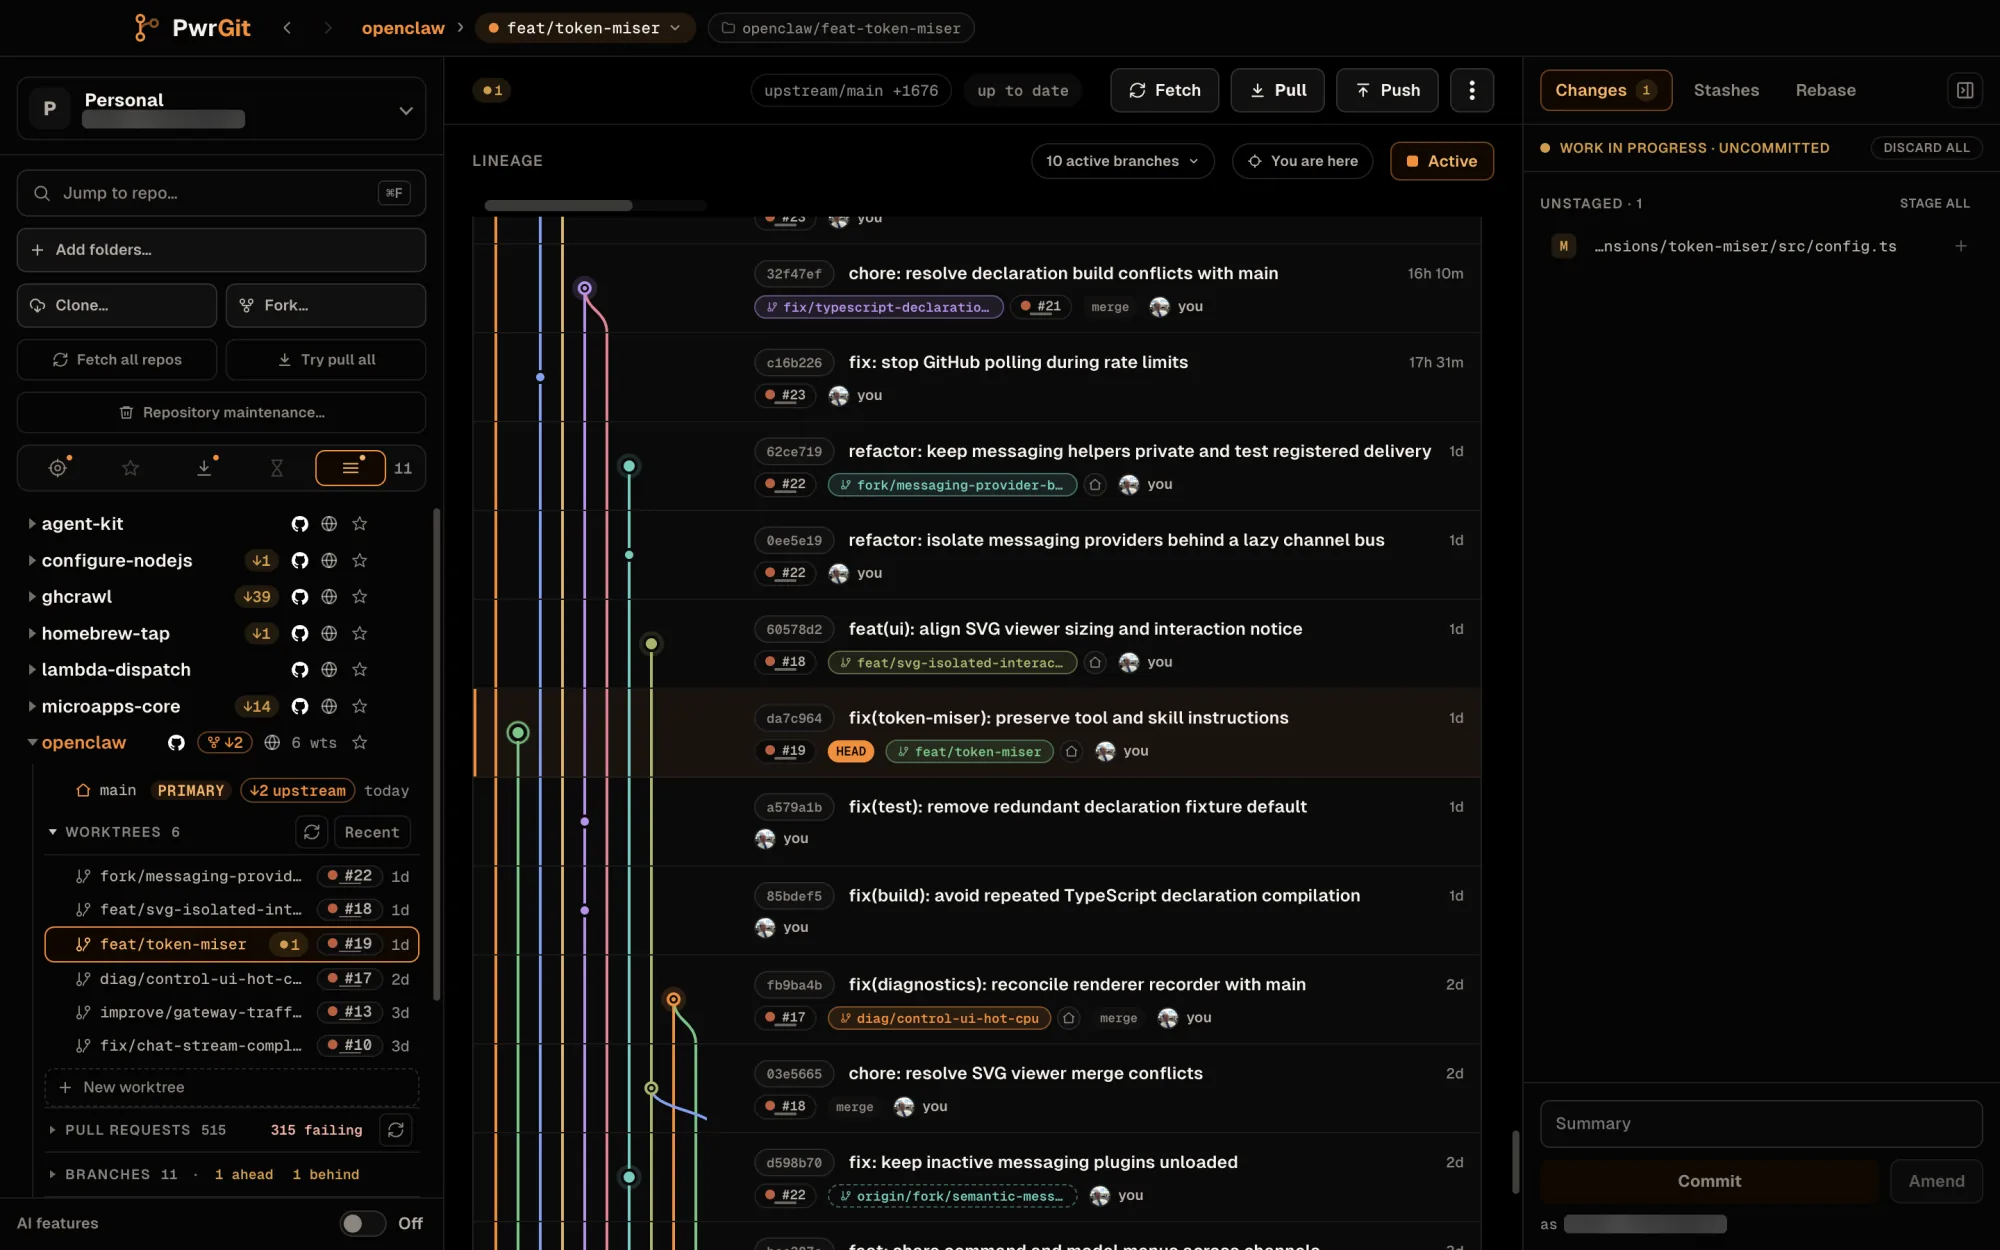Click the Push button
This screenshot has height=1250, width=2000.
1387,90
